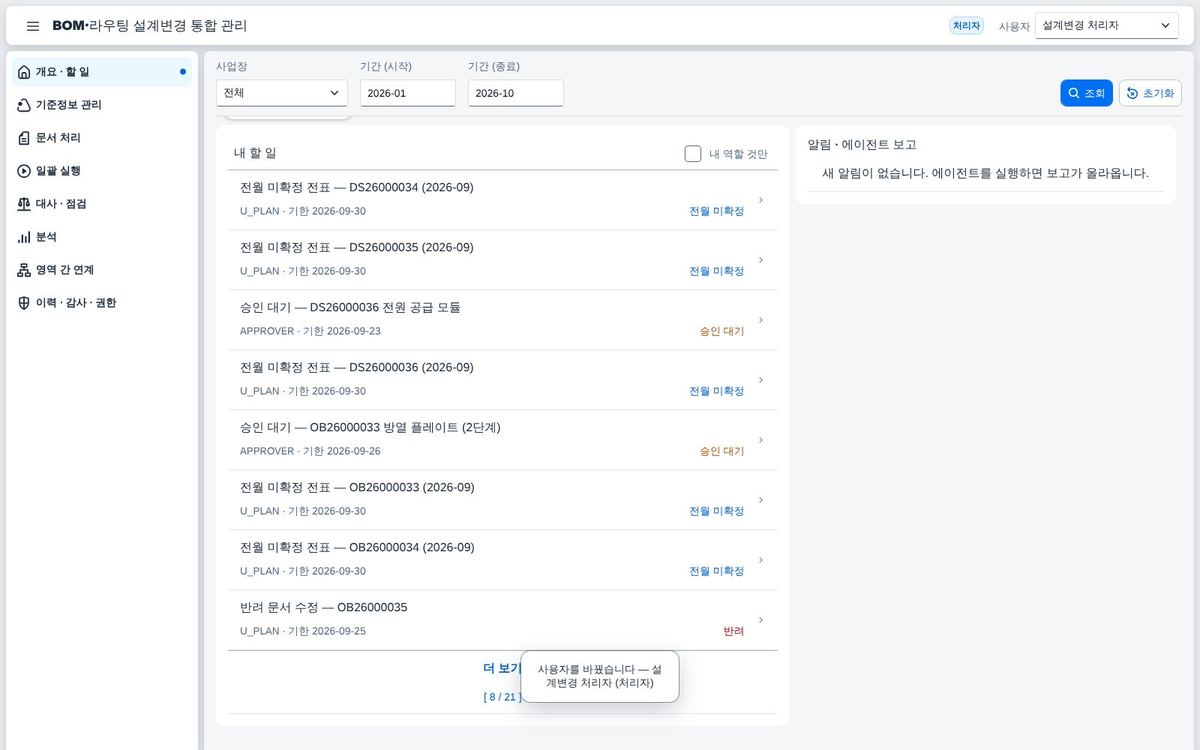This screenshot has width=1200, height=750.
Task: Click the U_PLAN · 기한 2026-09-25 text
Action: click(303, 631)
